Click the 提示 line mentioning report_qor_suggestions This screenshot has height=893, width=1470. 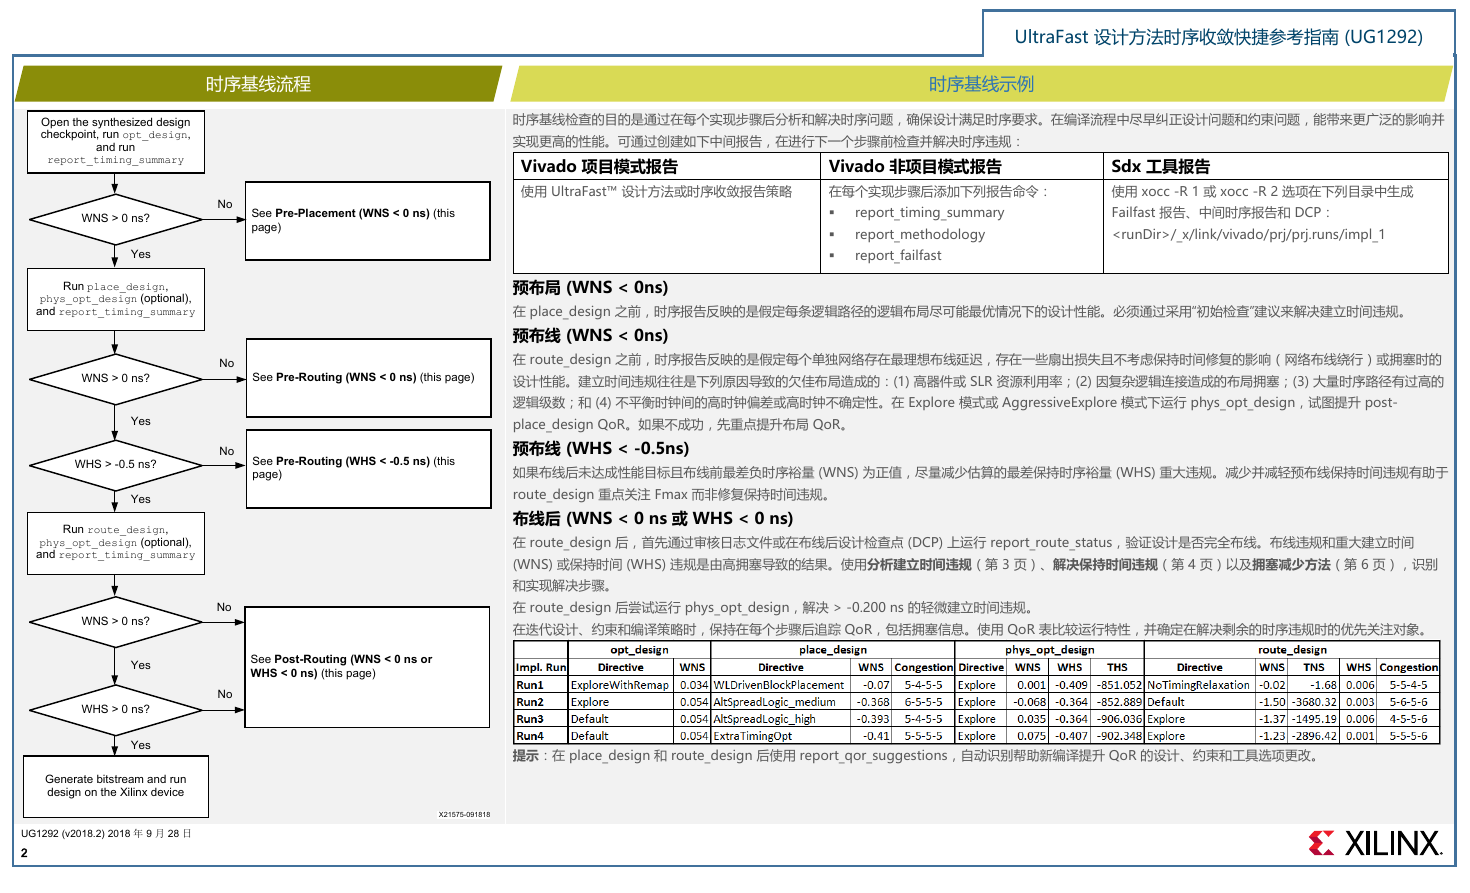915,756
